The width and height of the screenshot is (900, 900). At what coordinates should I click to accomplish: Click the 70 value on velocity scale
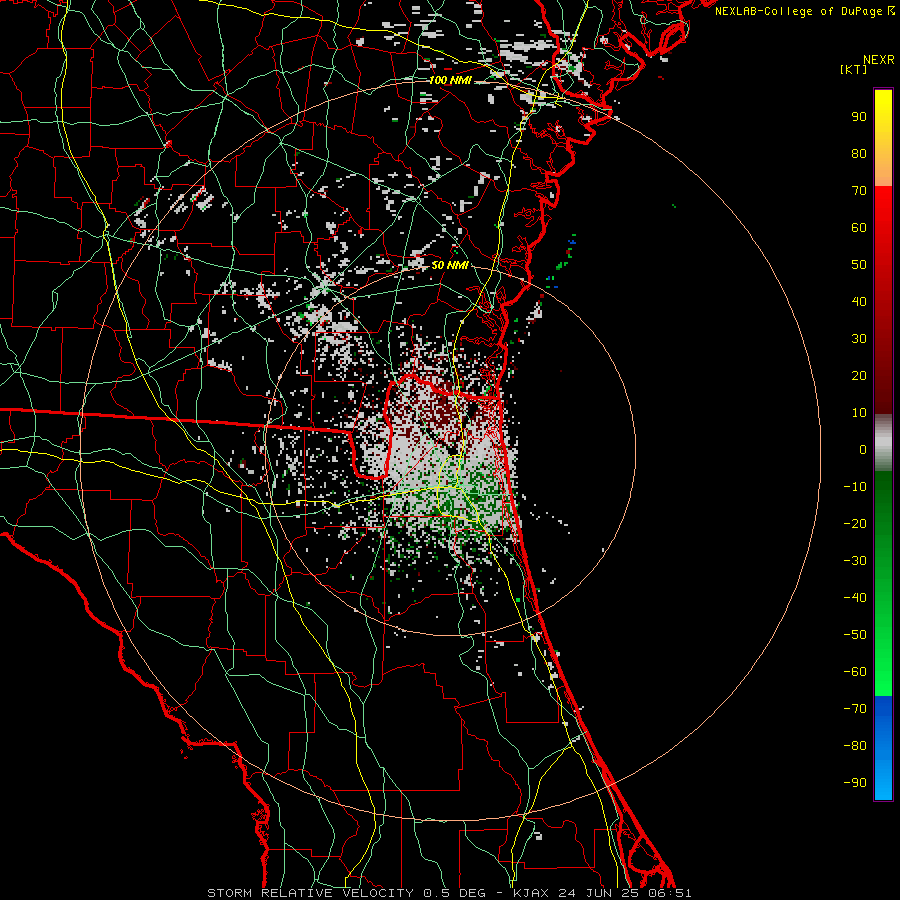tap(859, 191)
